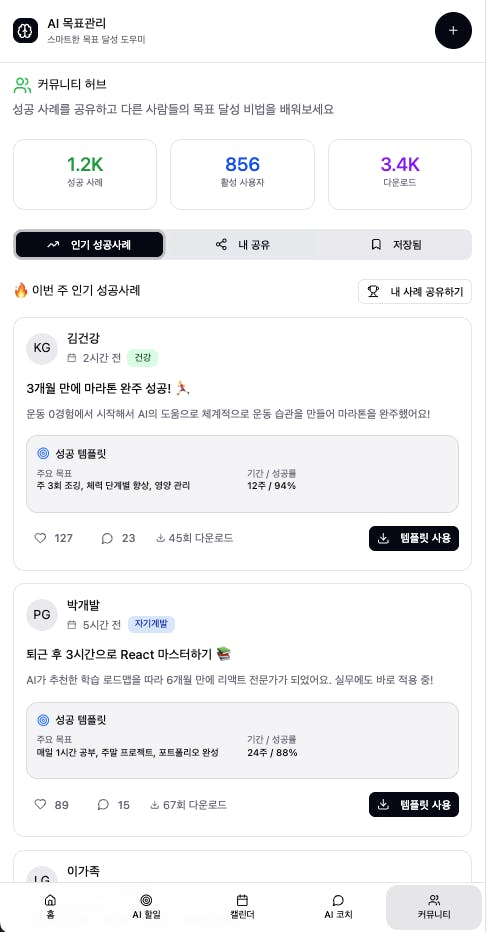Image resolution: width=487 pixels, height=932 pixels.
Task: Click the 건강 category tag
Action: pyautogui.click(x=142, y=358)
